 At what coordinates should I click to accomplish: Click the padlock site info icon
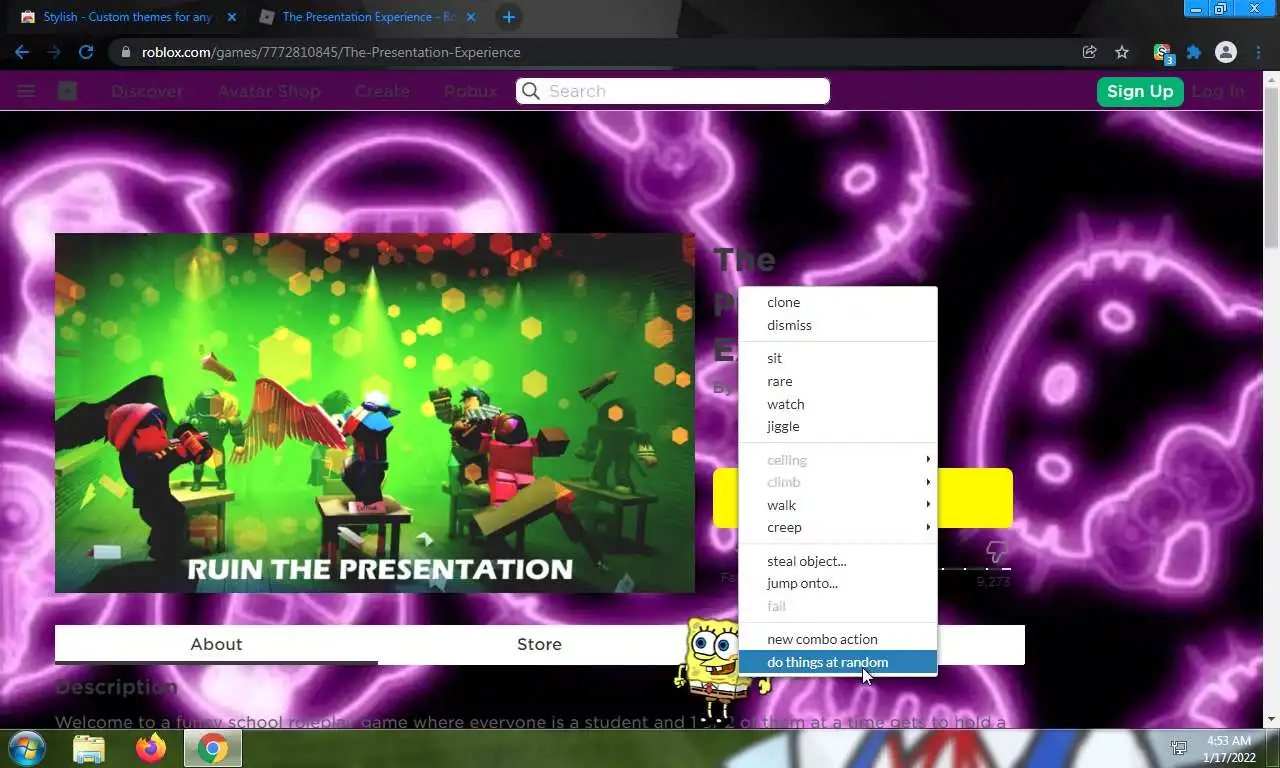click(125, 52)
